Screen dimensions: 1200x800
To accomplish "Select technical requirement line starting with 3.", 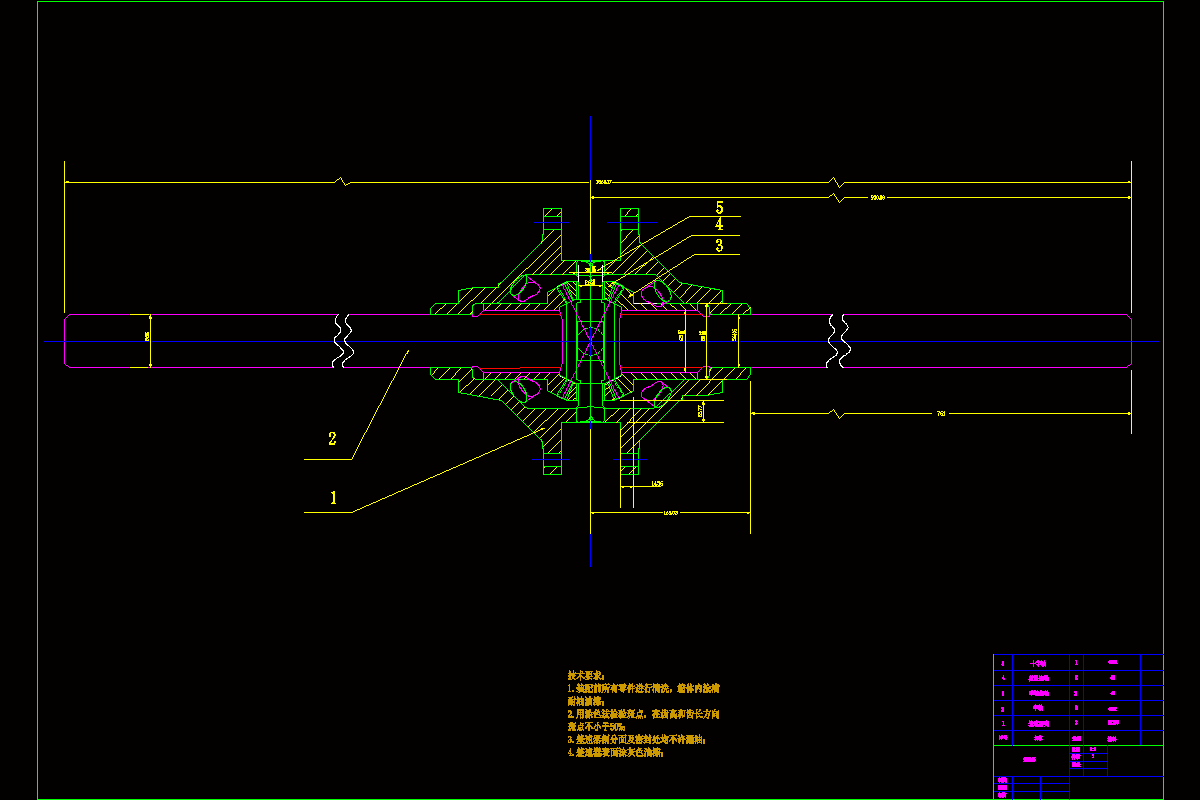I will point(637,740).
